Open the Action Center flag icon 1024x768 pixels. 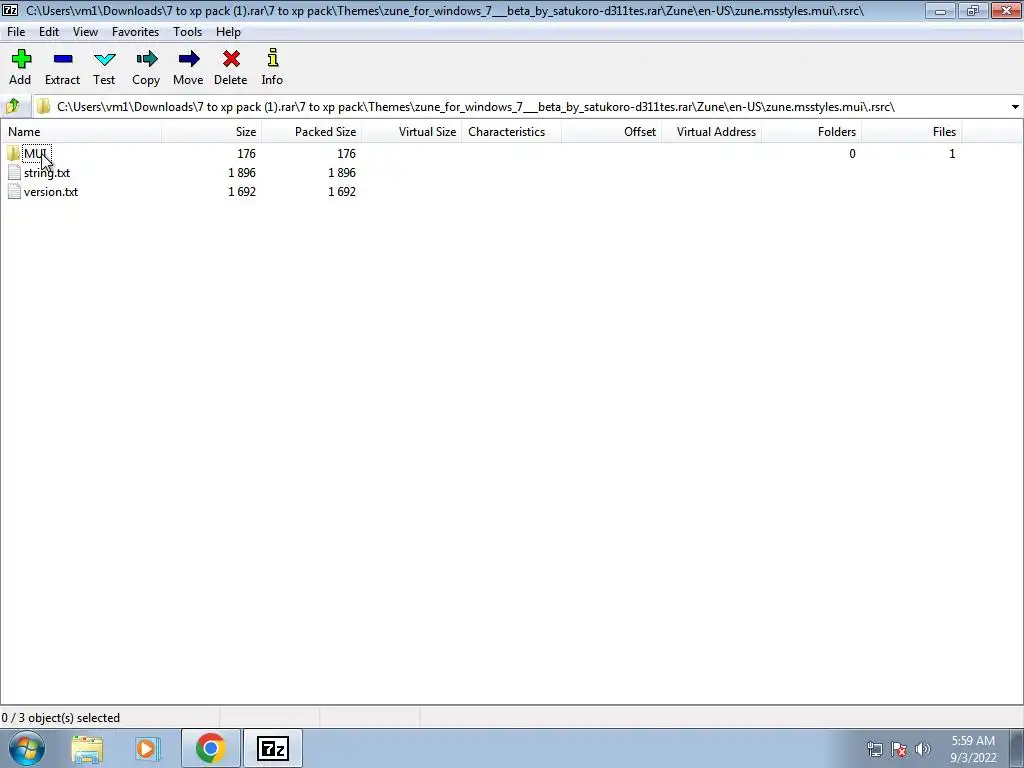click(899, 749)
